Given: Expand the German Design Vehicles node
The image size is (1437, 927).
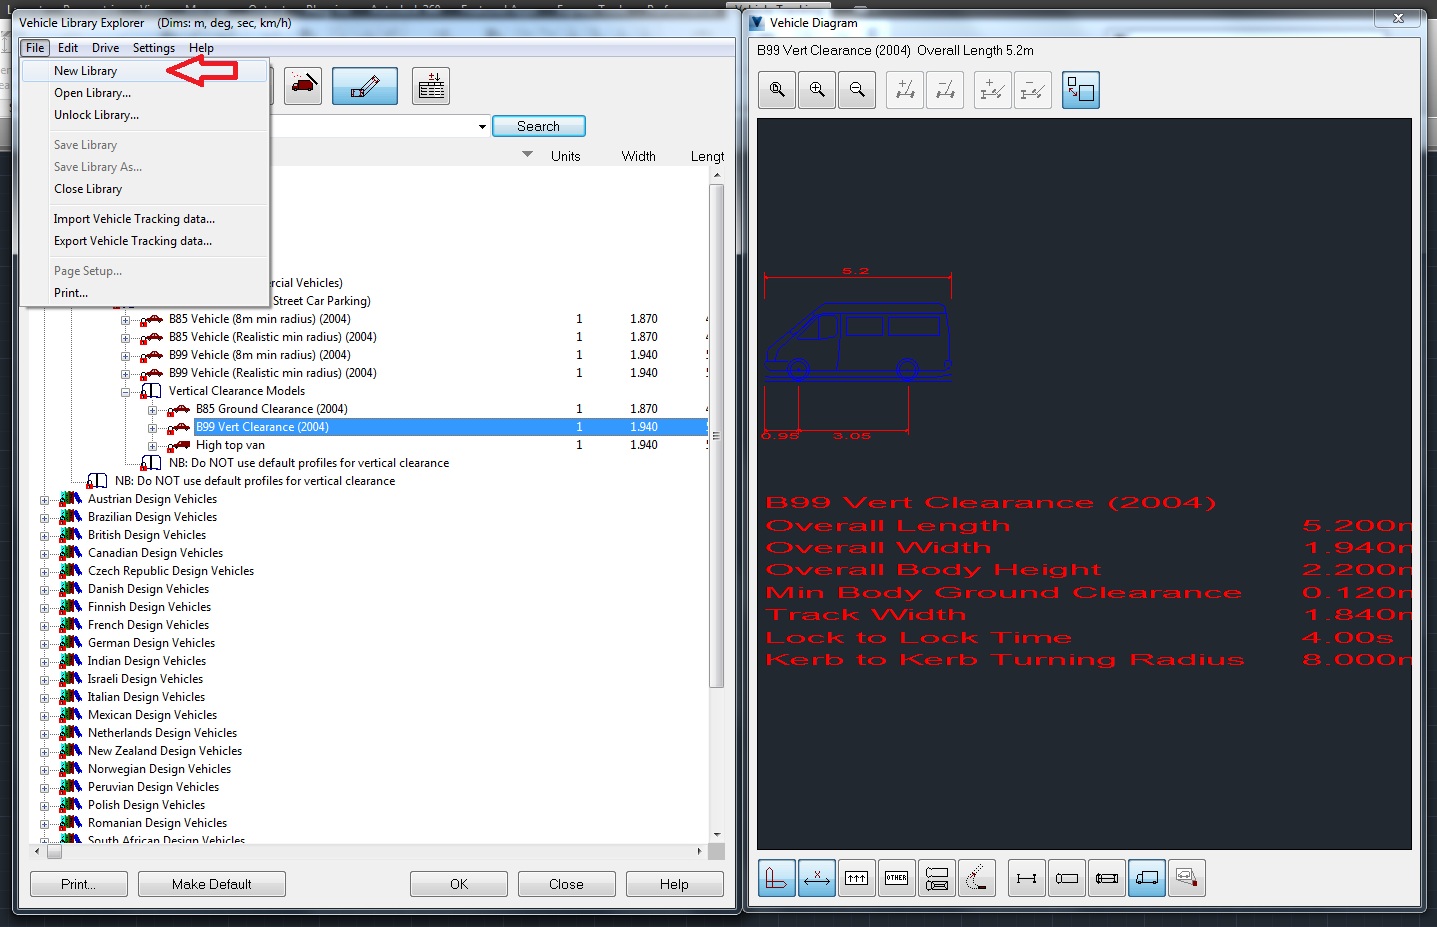Looking at the screenshot, I should pos(45,644).
